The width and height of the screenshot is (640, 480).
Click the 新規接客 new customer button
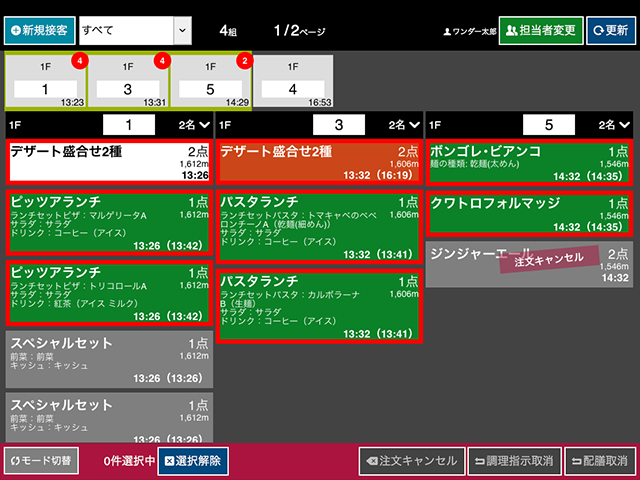point(39,30)
